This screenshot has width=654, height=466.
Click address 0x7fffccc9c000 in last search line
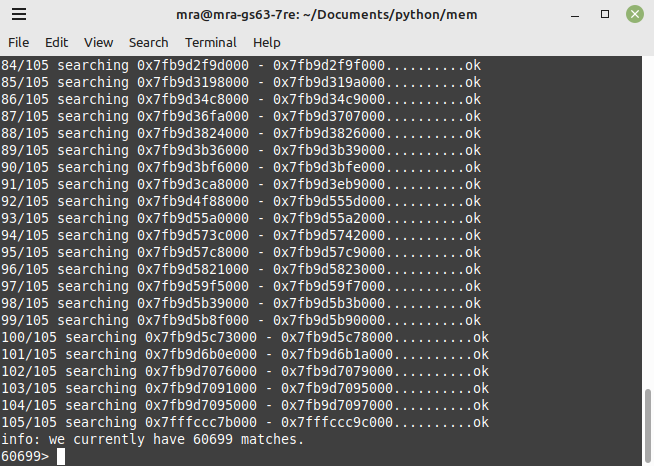click(x=337, y=422)
